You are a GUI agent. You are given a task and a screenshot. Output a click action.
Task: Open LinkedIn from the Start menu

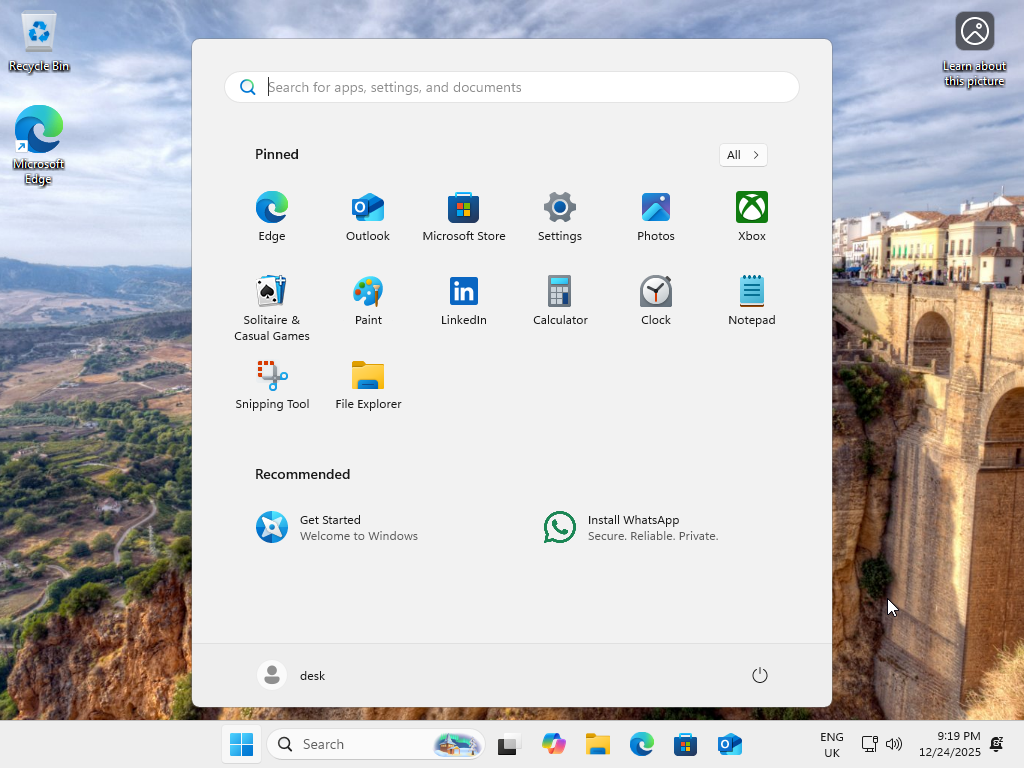coord(464,299)
